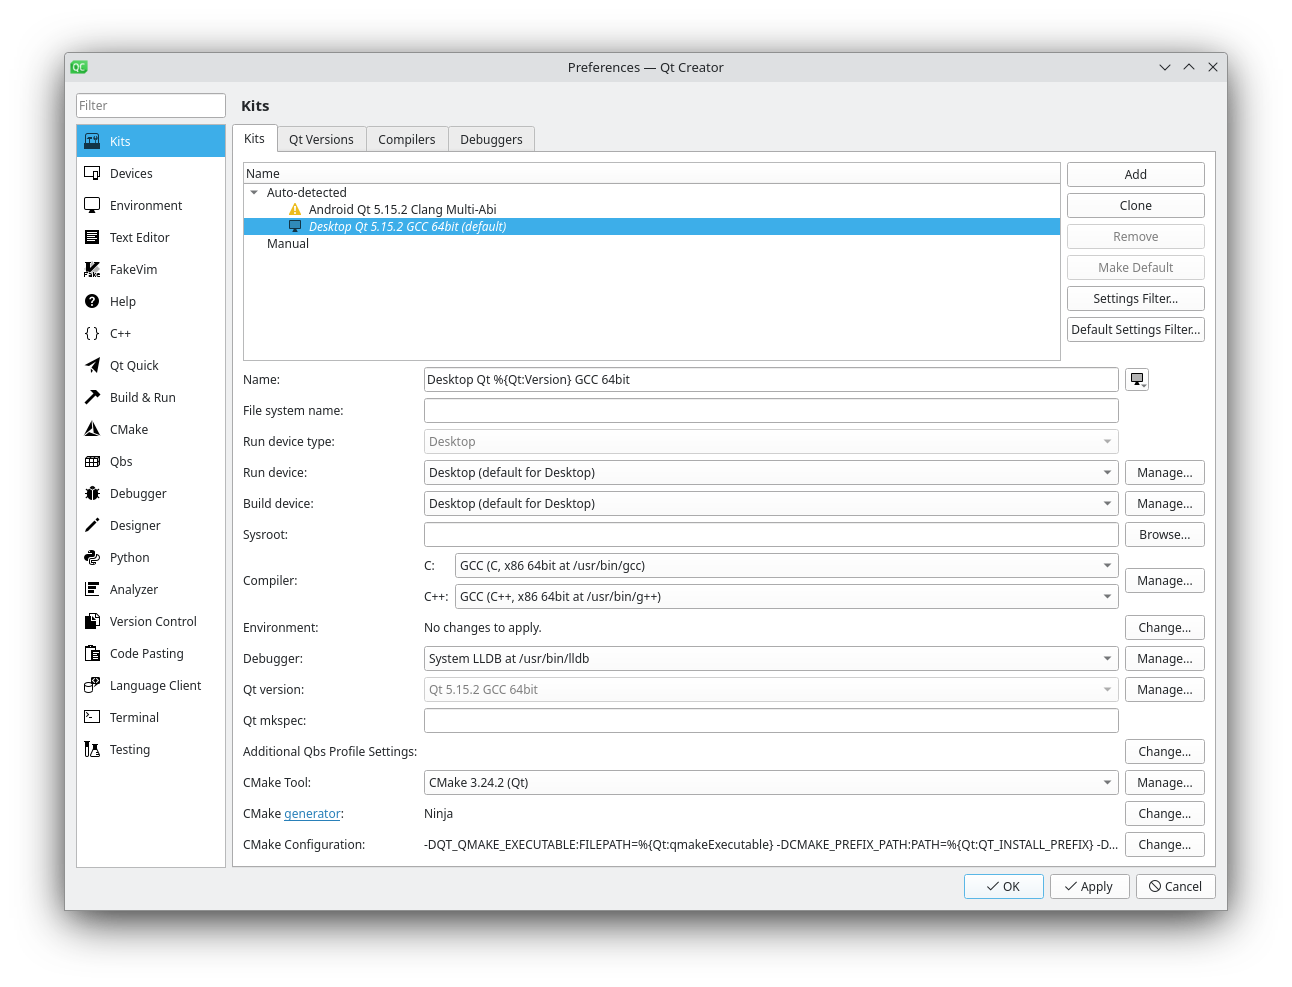Select the Debugger bug icon
Image resolution: width=1292 pixels, height=987 pixels.
[92, 493]
